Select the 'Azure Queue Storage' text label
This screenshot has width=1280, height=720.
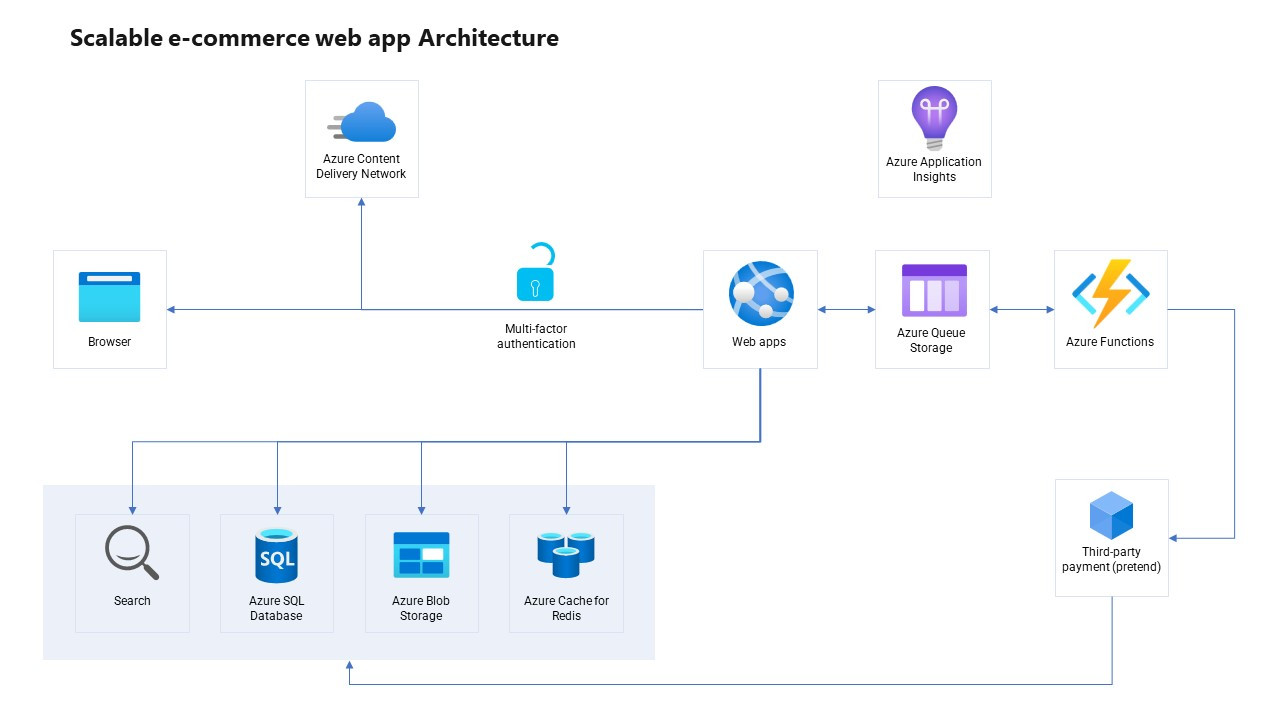tap(931, 341)
